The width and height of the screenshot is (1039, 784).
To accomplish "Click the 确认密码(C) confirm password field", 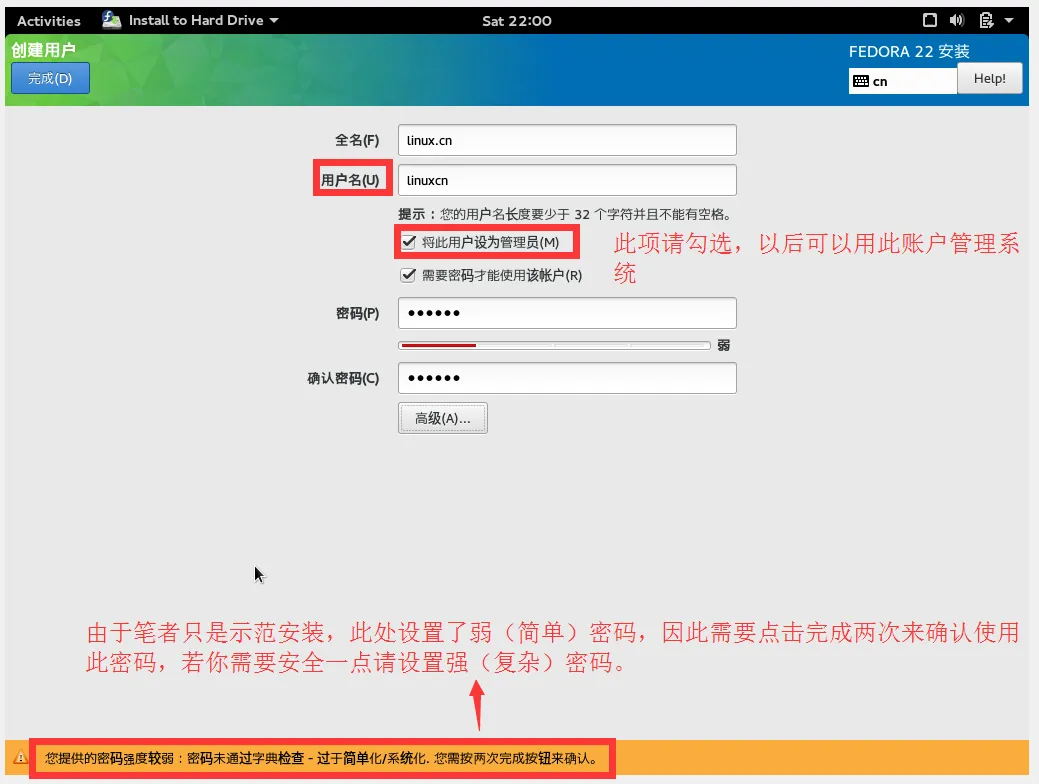I will (567, 378).
